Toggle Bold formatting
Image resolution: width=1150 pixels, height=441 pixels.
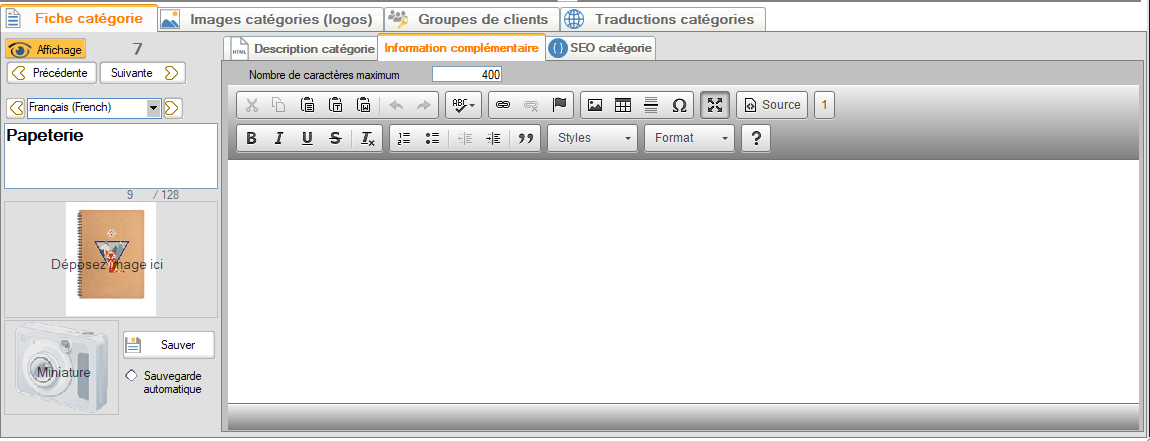point(251,139)
